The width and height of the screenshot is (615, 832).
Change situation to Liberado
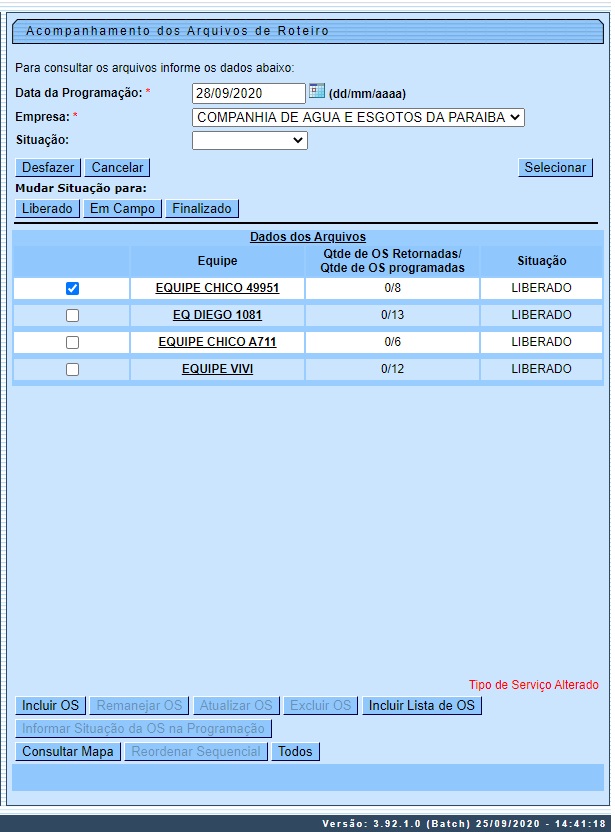tap(47, 208)
